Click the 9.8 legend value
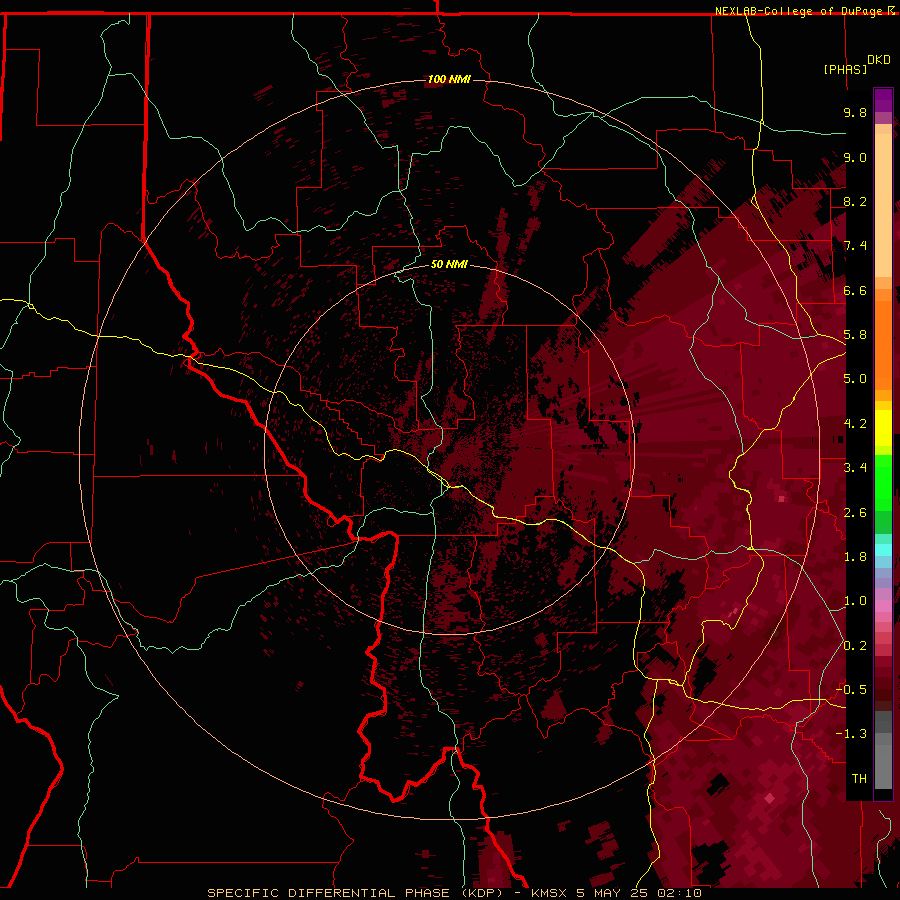The height and width of the screenshot is (900, 900). click(855, 112)
